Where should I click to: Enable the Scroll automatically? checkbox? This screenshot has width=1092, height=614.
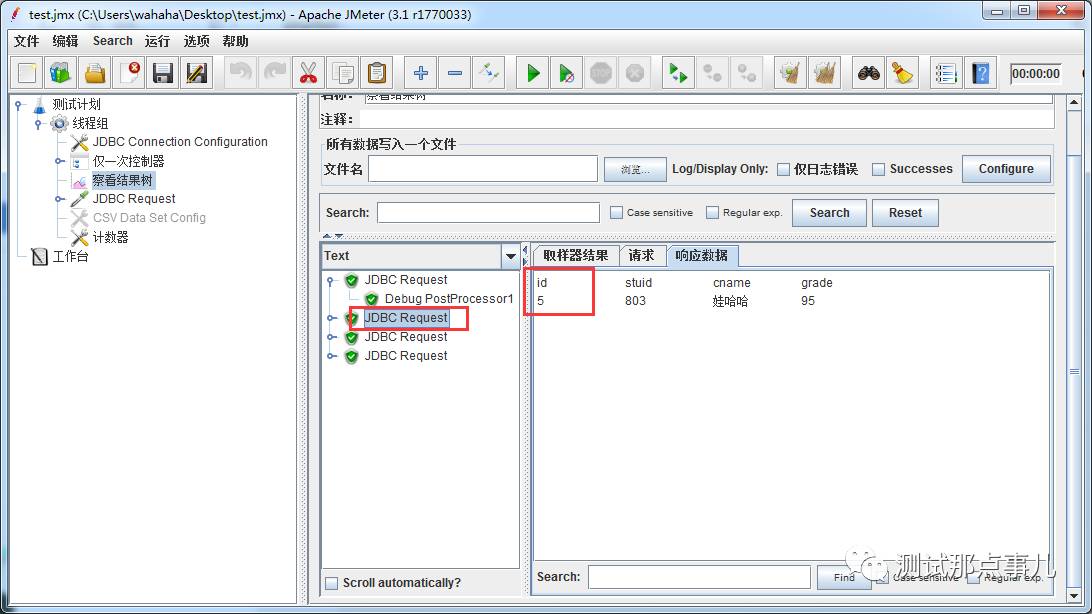tap(332, 583)
